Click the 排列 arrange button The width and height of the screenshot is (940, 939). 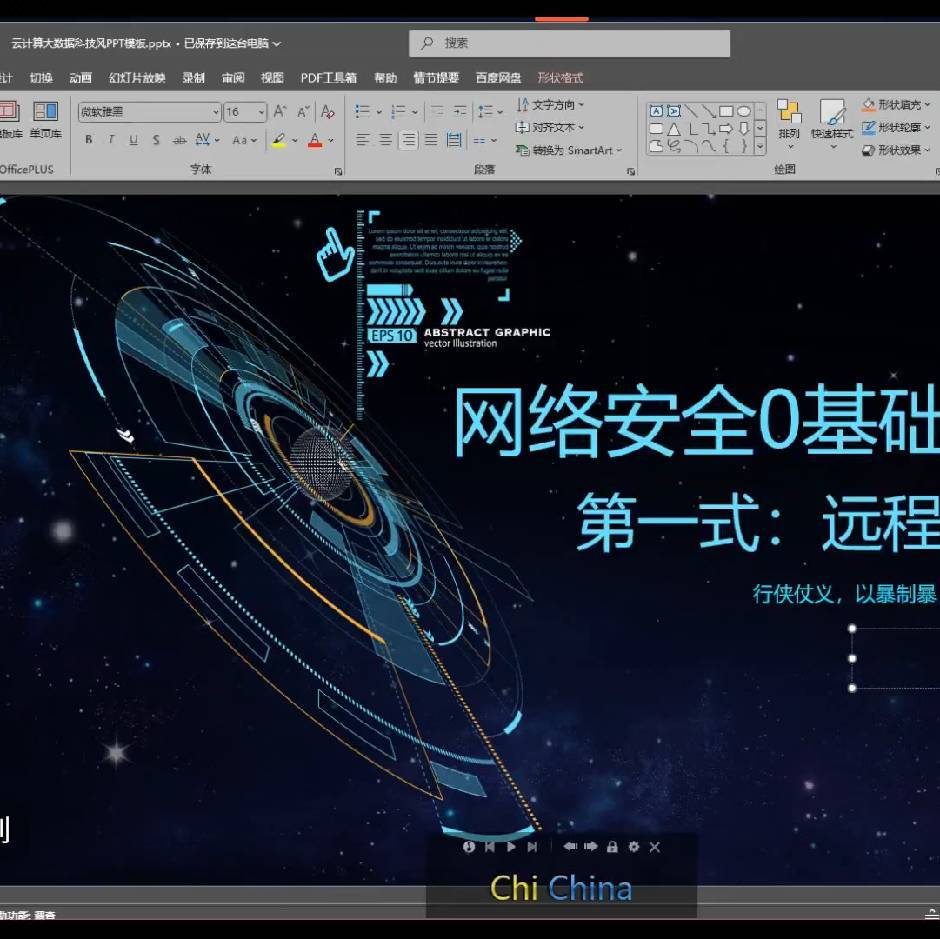click(x=790, y=125)
